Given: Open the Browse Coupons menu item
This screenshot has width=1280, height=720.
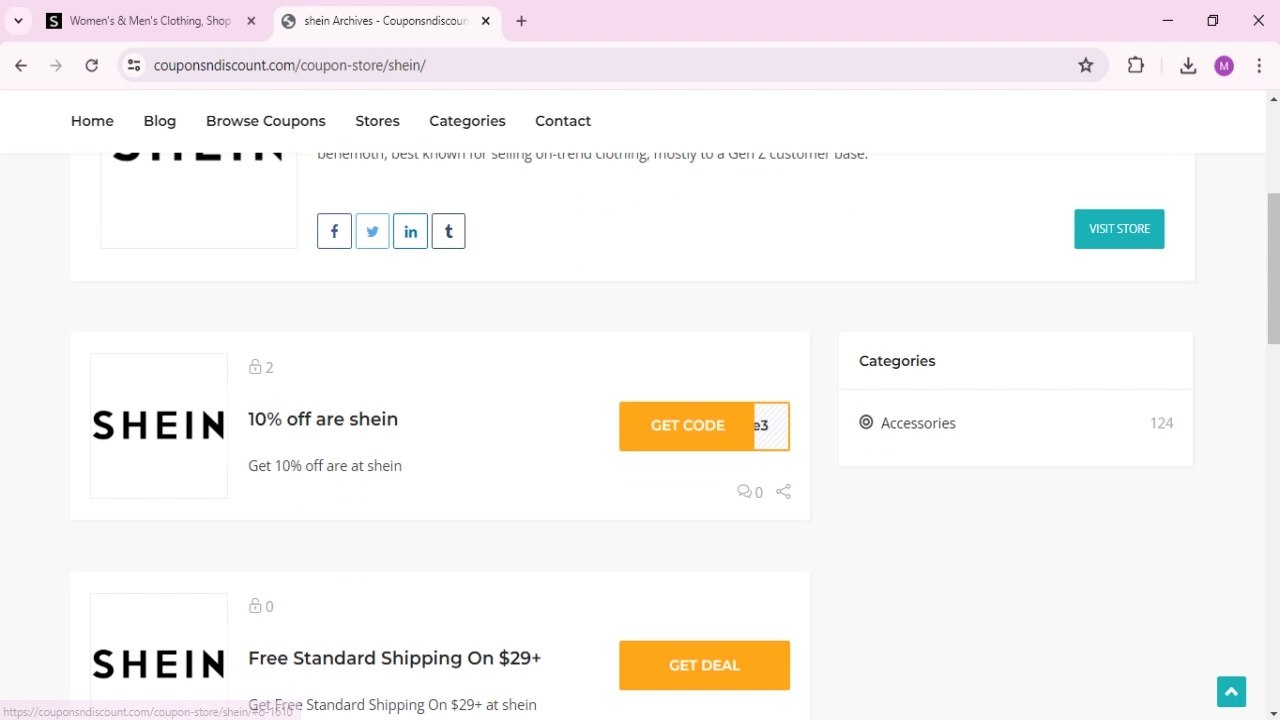Looking at the screenshot, I should coord(266,121).
